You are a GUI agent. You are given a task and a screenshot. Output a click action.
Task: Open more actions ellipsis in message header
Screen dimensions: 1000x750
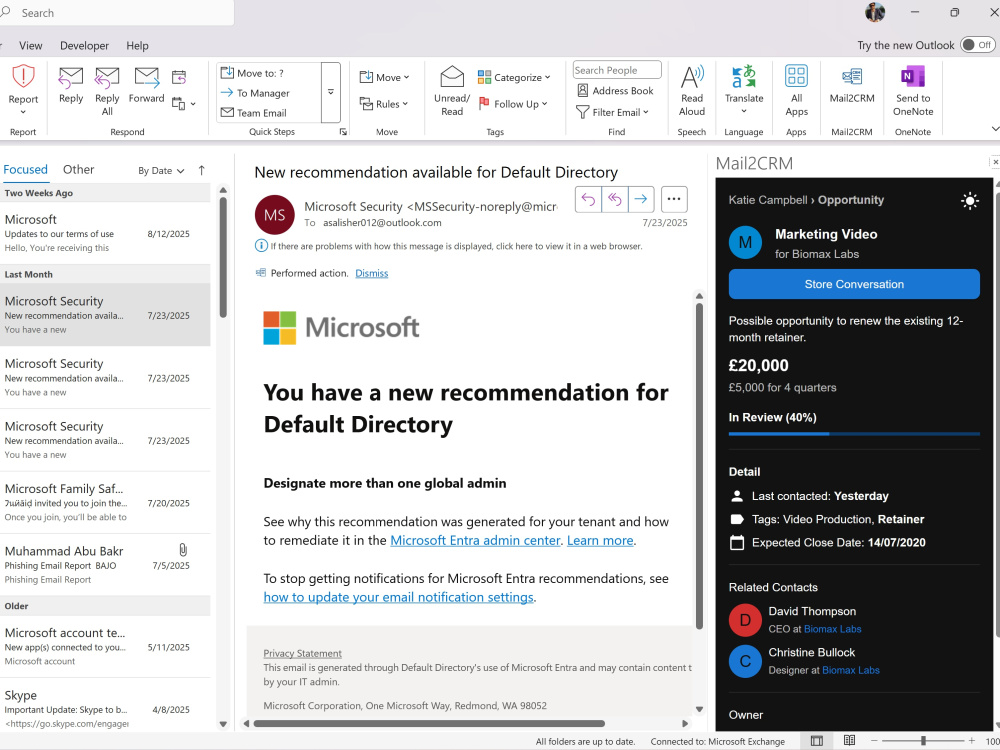coord(674,200)
